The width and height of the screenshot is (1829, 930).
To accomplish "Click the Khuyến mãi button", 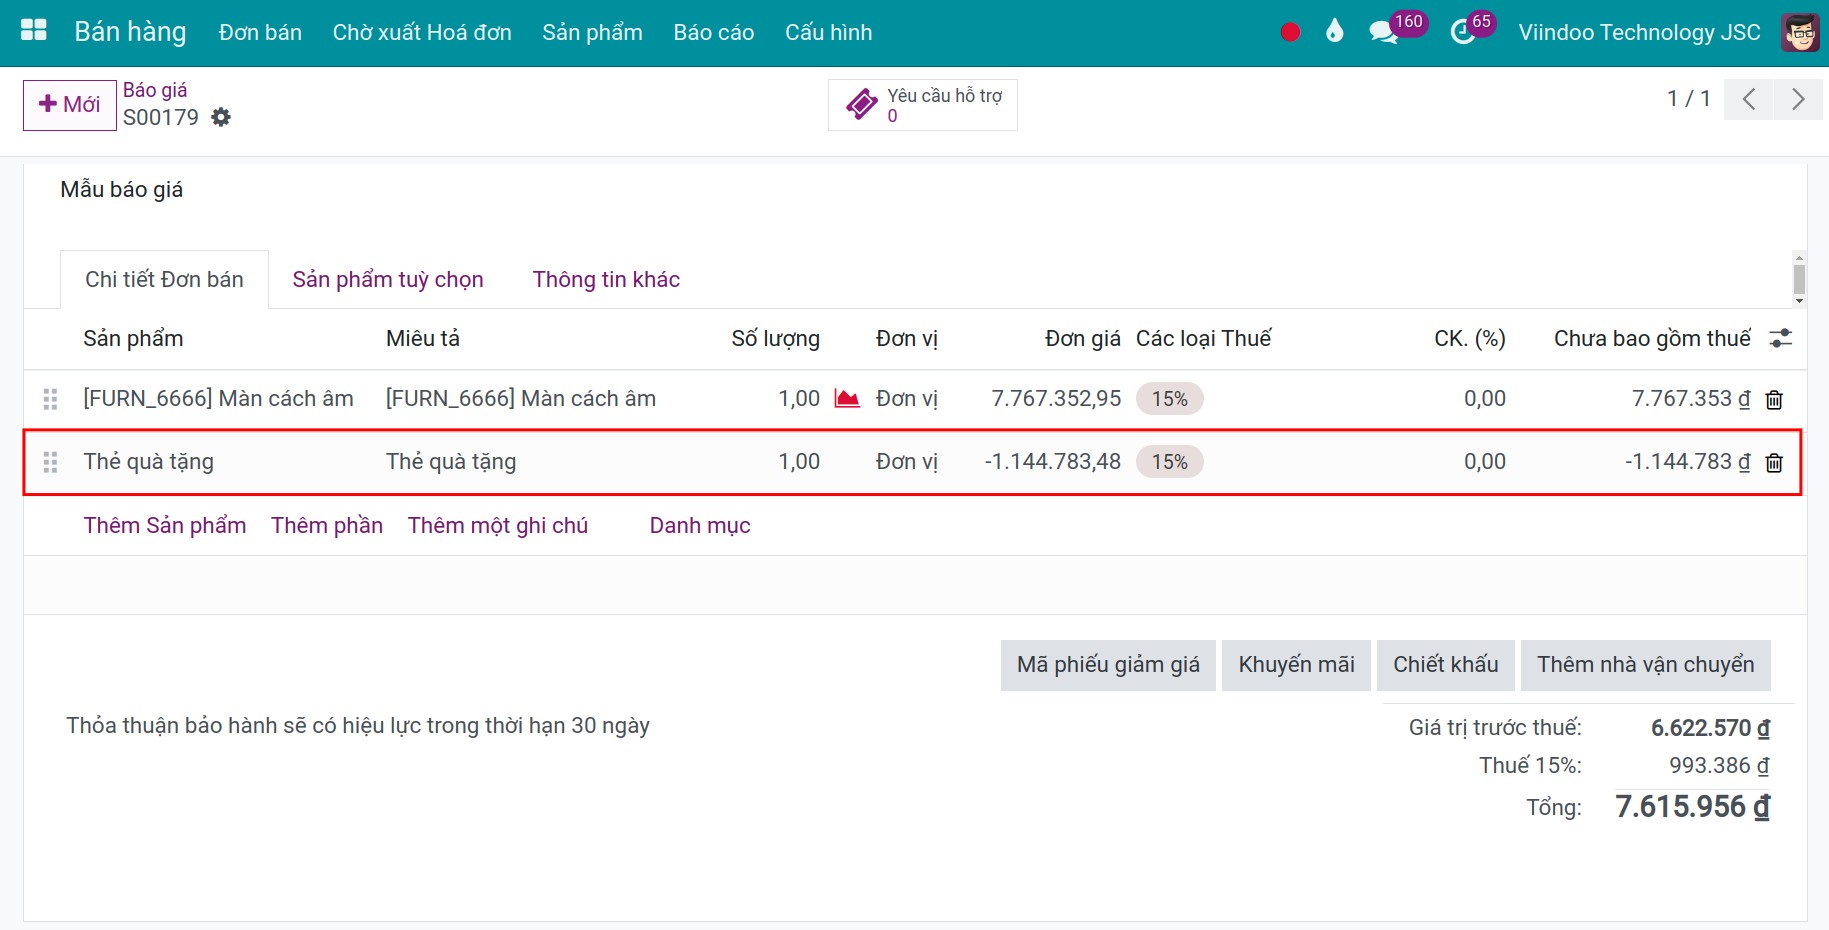I will (1296, 664).
